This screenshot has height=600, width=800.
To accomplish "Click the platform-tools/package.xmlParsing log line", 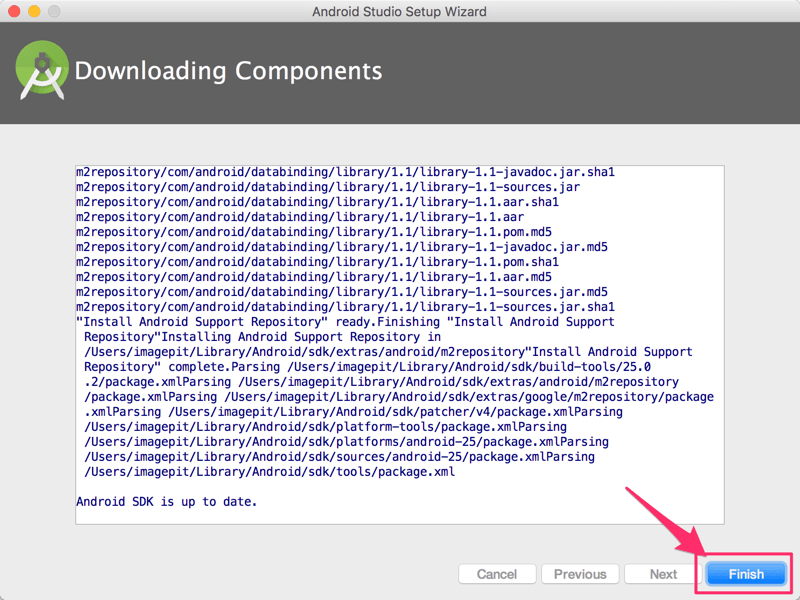I will pyautogui.click(x=326, y=427).
